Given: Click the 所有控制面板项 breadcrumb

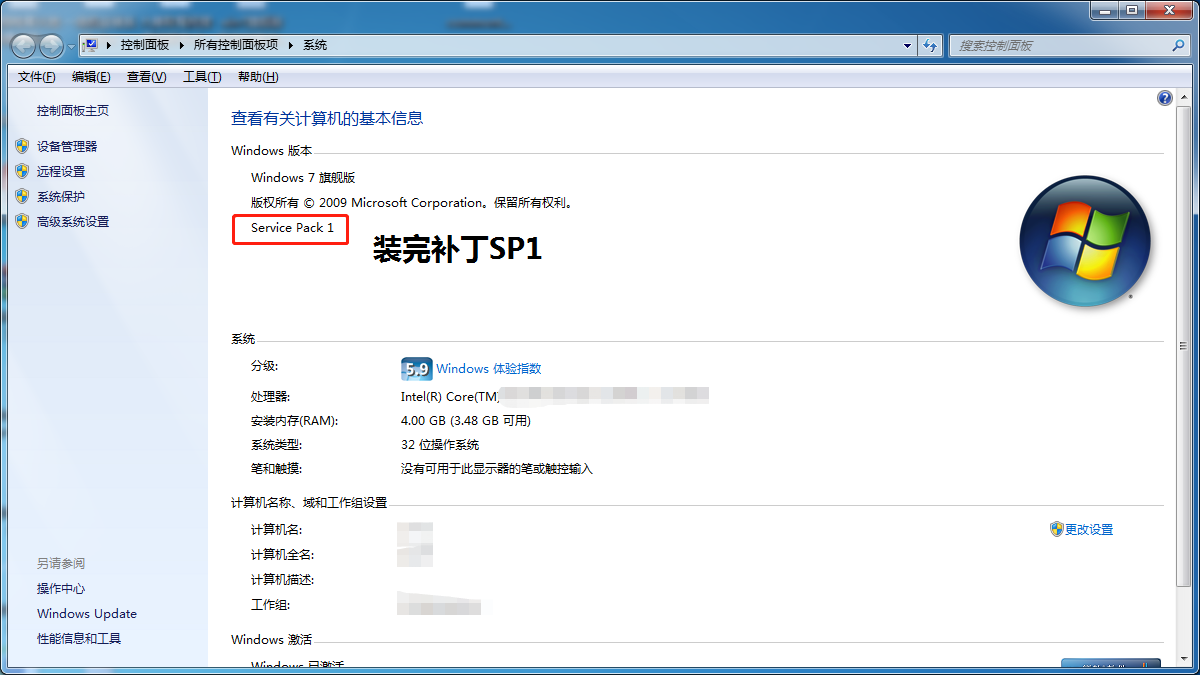Looking at the screenshot, I should pos(235,45).
